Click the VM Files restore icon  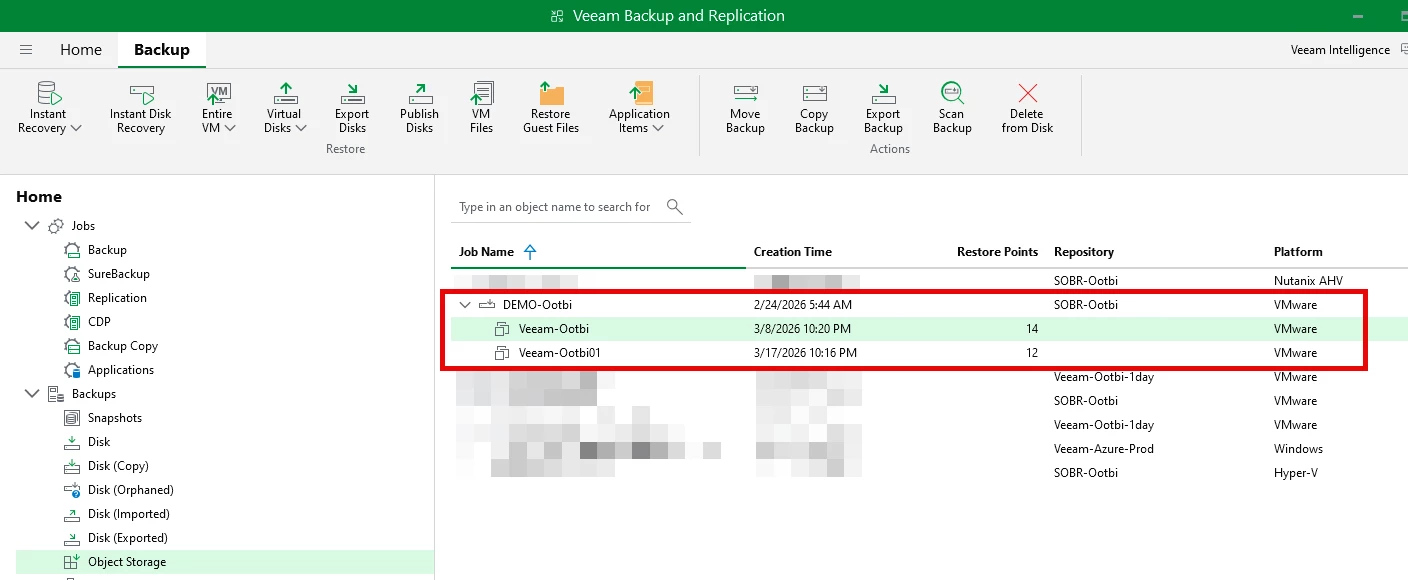(x=481, y=95)
